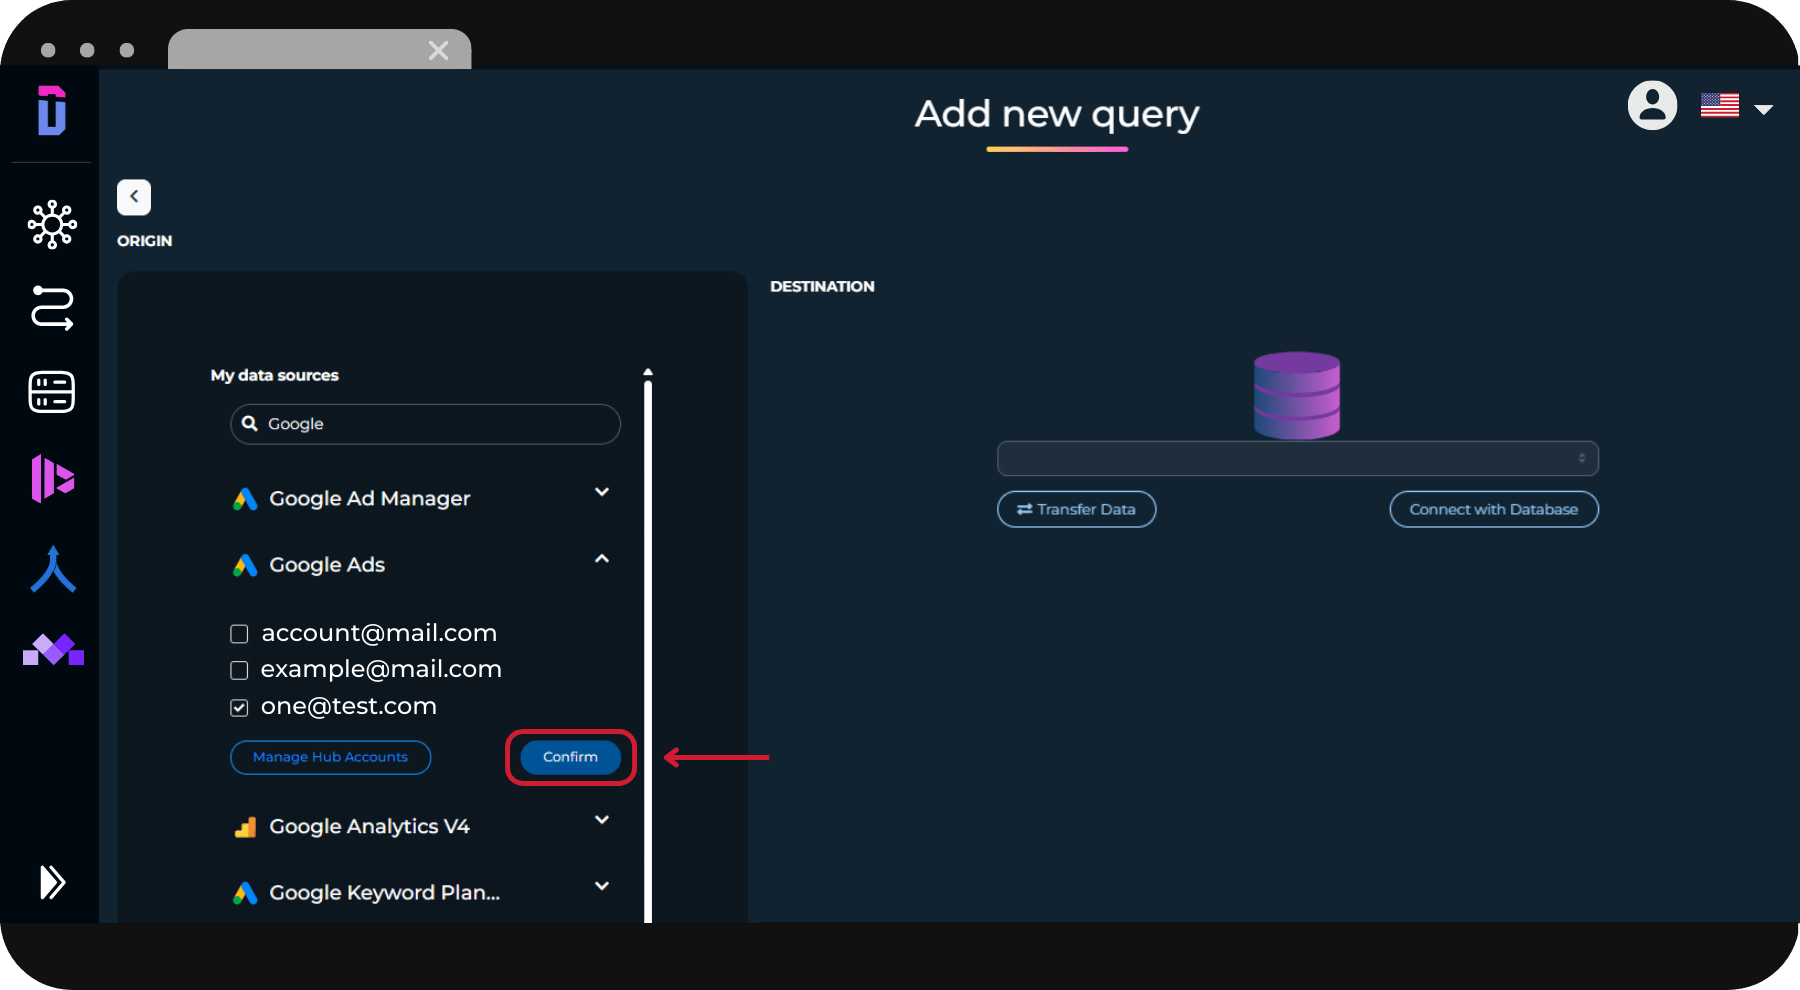Collapse the Google Ads section

pyautogui.click(x=602, y=559)
